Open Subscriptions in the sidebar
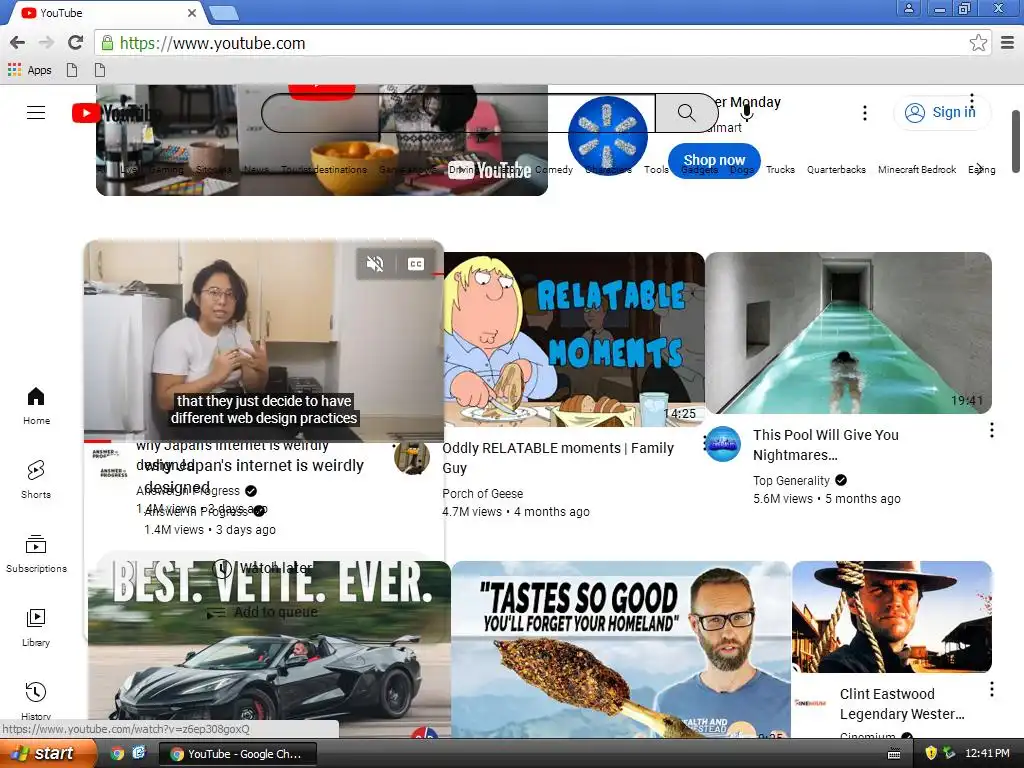 (36, 553)
